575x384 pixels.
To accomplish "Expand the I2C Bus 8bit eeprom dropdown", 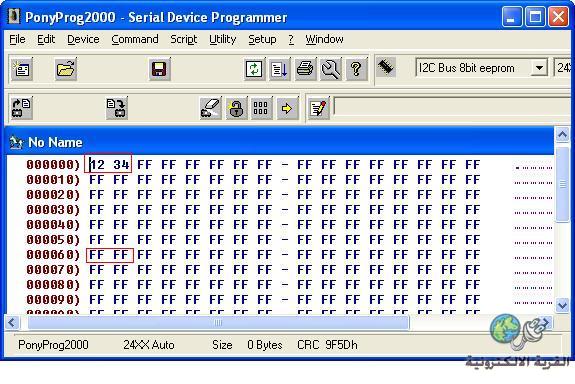I will click(539, 68).
